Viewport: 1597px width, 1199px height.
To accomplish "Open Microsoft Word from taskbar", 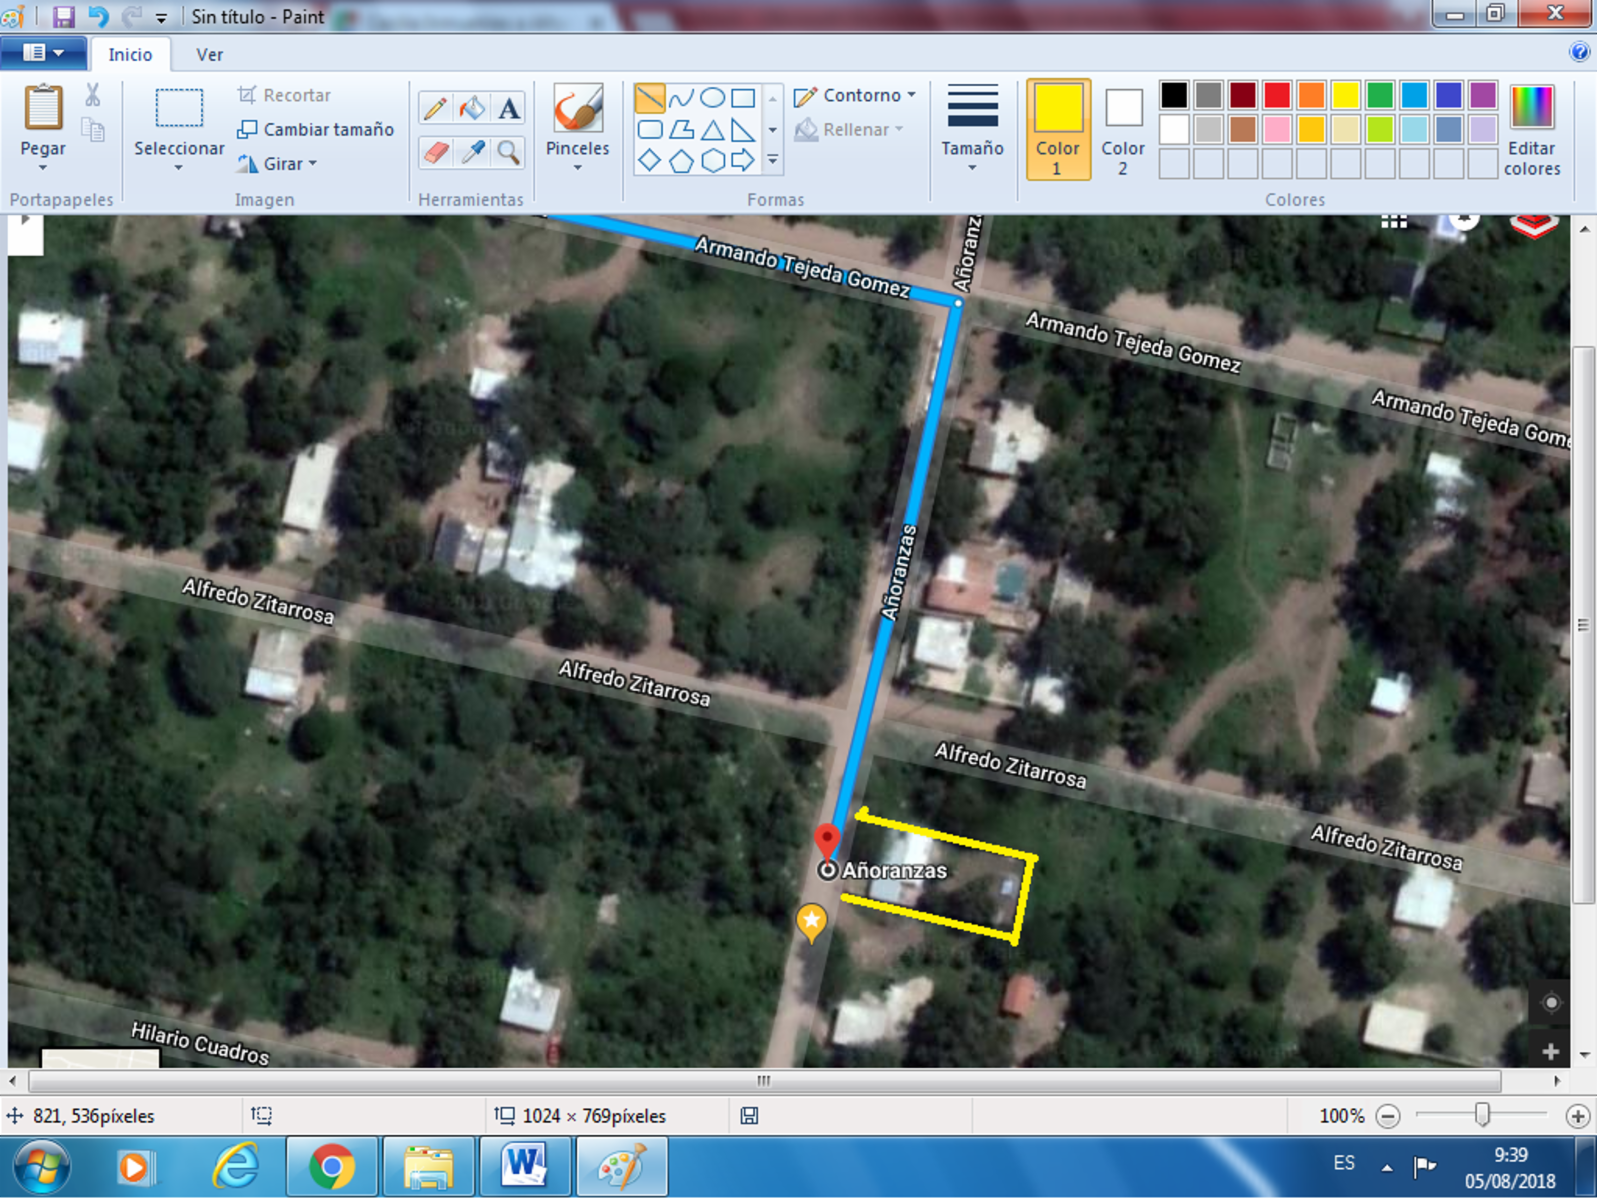I will 525,1167.
